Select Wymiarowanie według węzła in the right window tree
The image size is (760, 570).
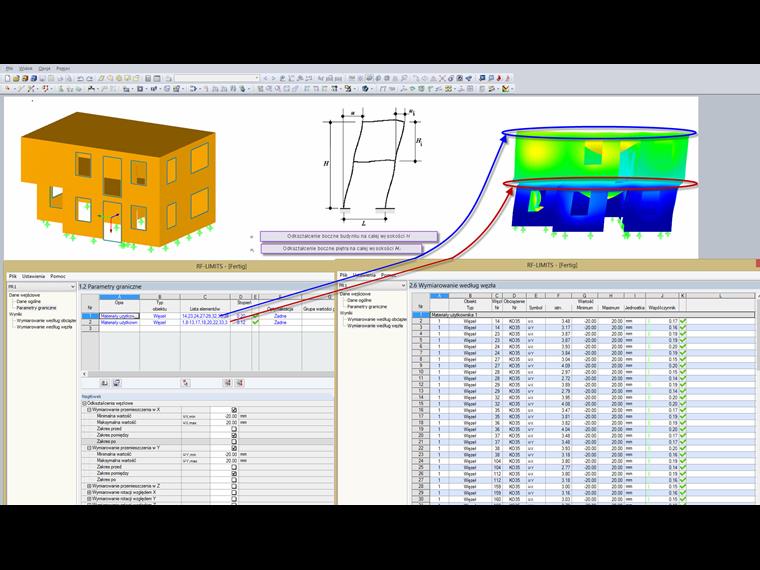pyautogui.click(x=375, y=326)
